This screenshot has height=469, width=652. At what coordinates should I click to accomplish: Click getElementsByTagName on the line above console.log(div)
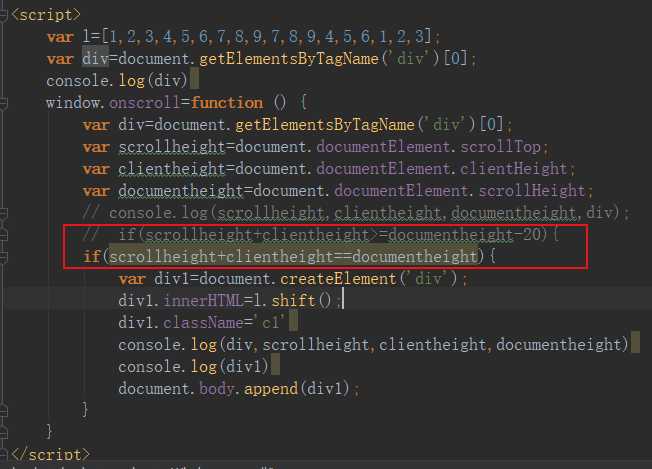289,59
